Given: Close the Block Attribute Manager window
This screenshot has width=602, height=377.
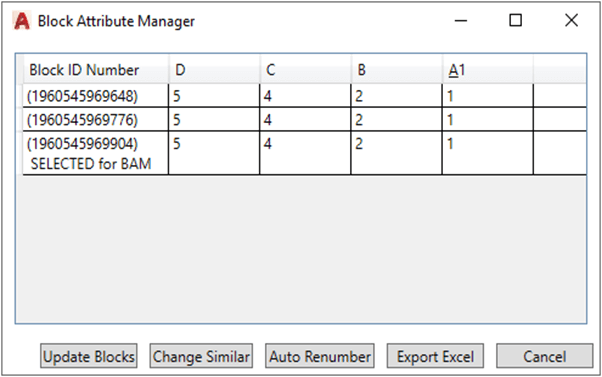Looking at the screenshot, I should (571, 20).
